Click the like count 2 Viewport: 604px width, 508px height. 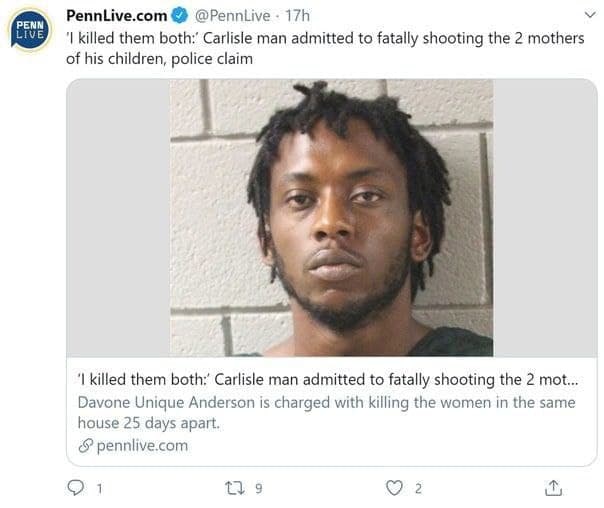[x=418, y=489]
